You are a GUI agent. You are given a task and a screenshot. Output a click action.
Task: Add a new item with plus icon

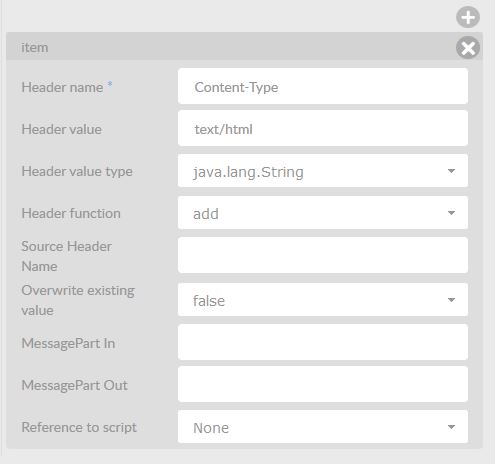(x=468, y=17)
